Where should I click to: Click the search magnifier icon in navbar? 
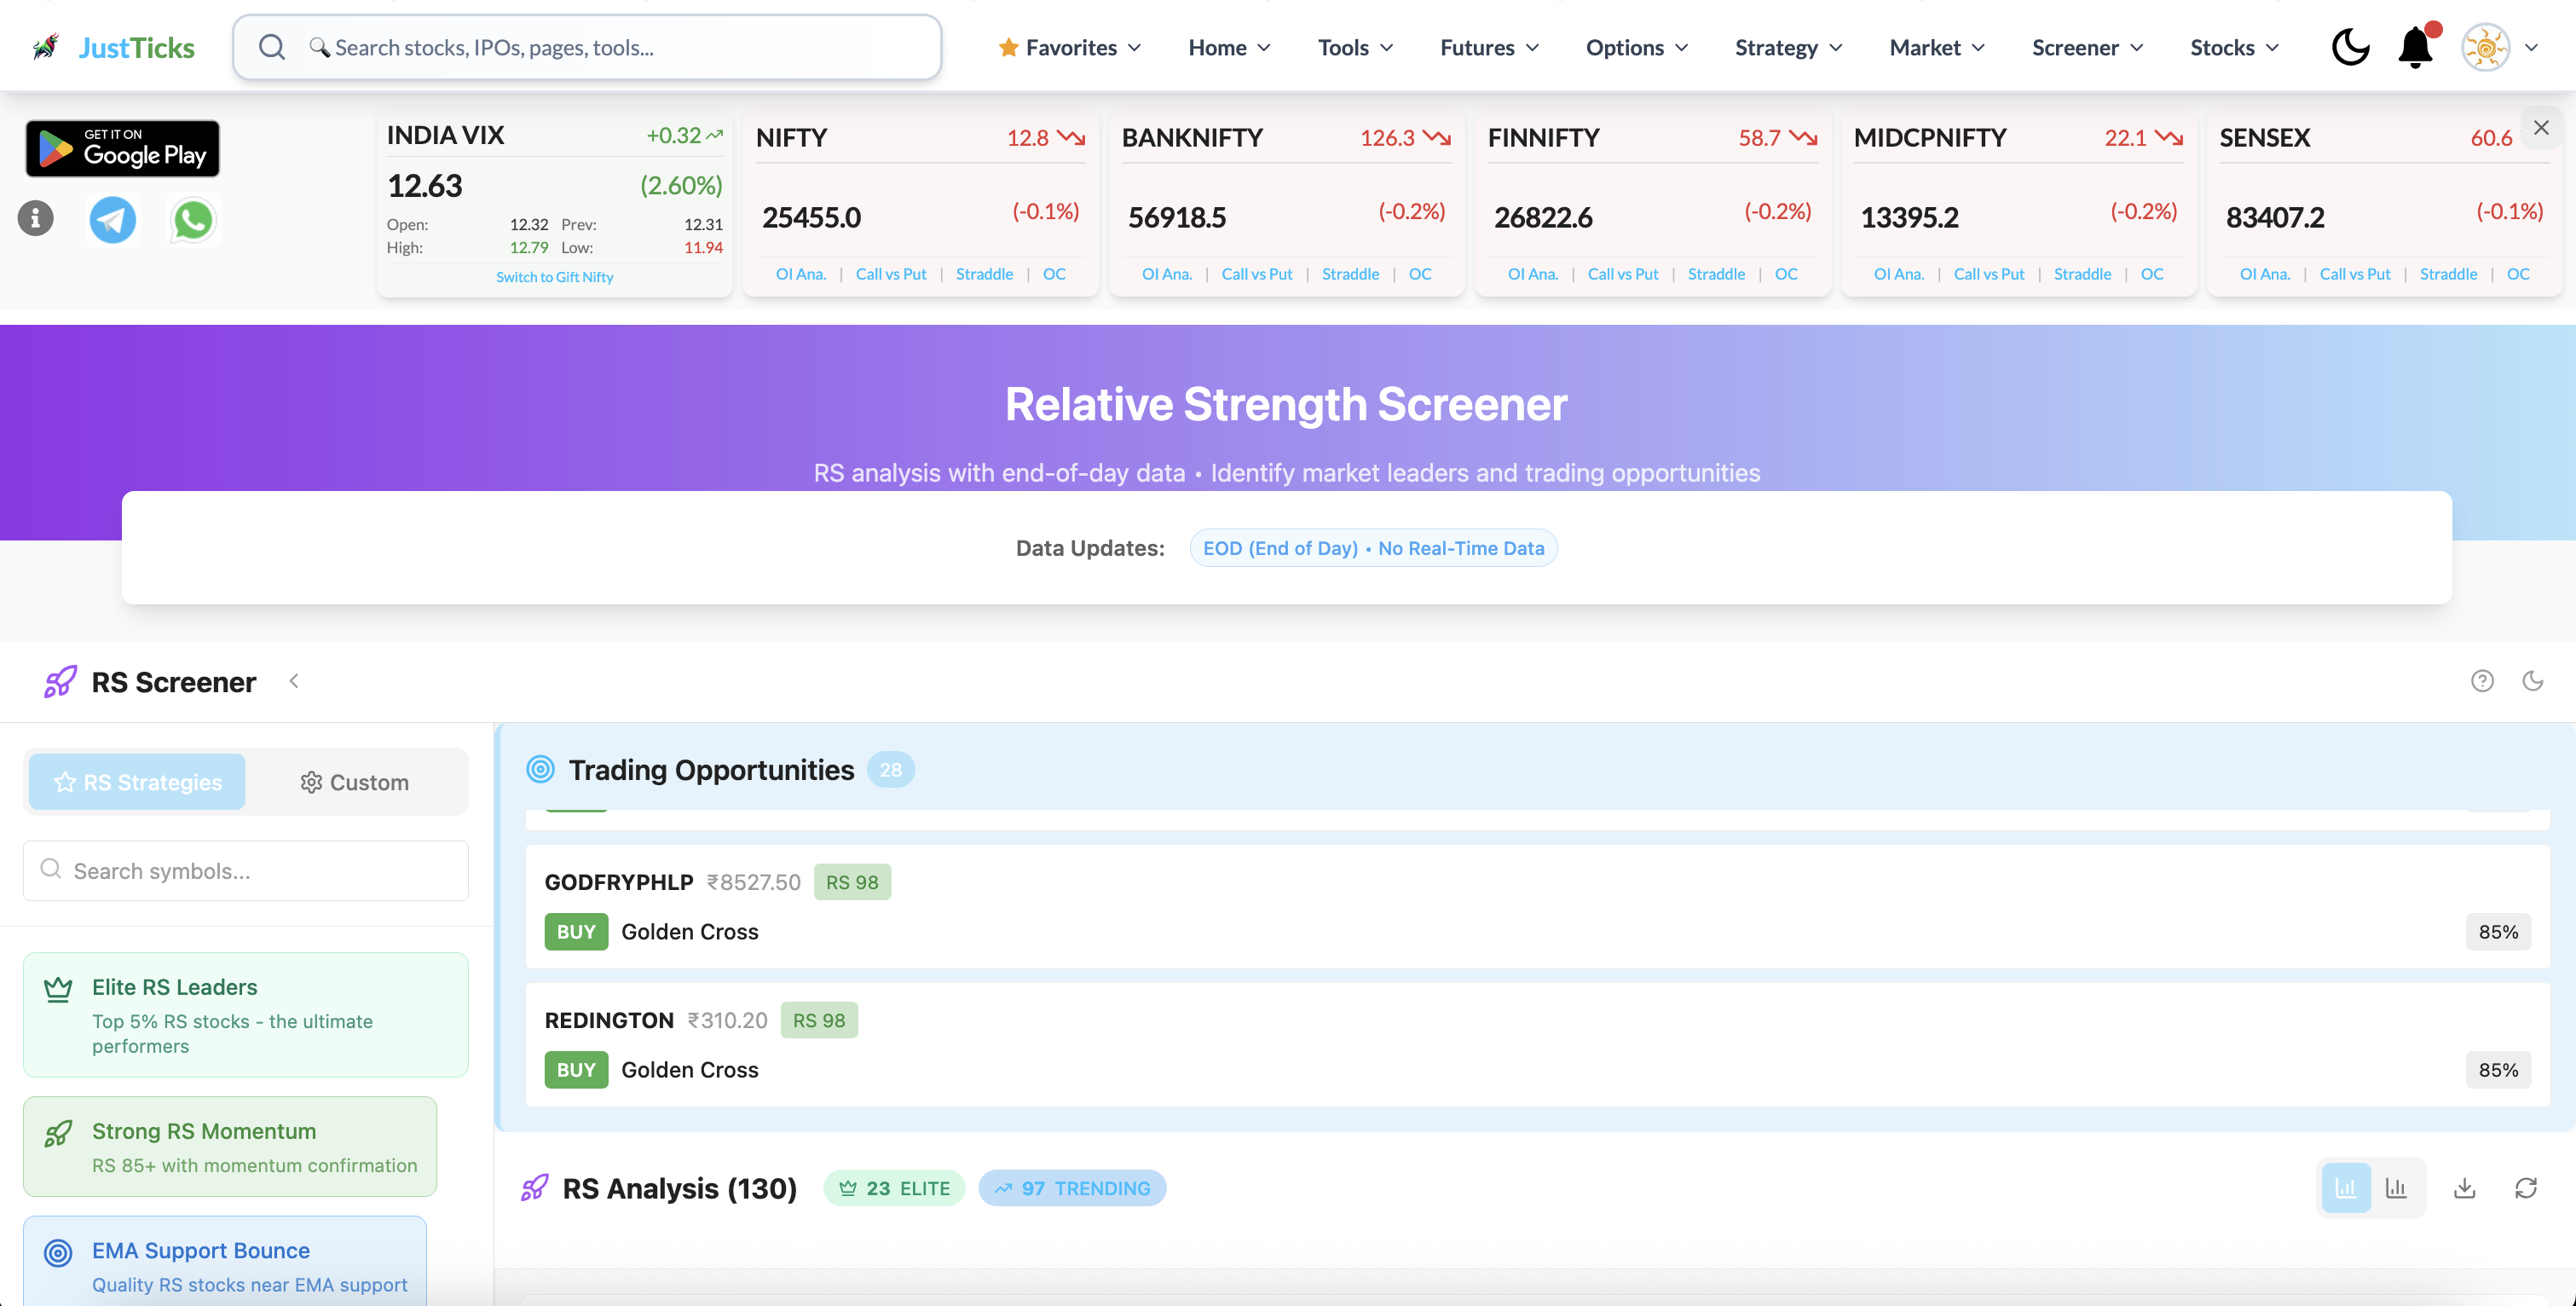click(x=272, y=47)
